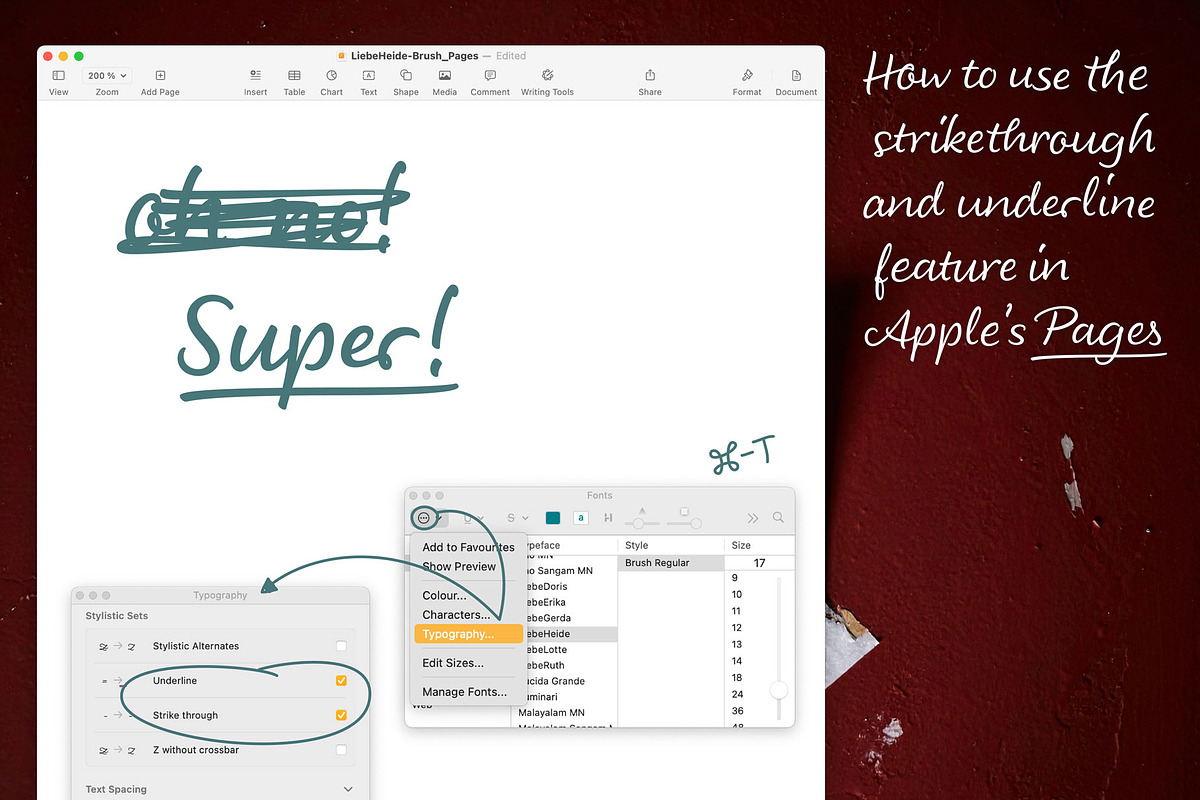The height and width of the screenshot is (800, 1200).
Task: Click the search icon in Fonts window
Action: click(x=778, y=518)
